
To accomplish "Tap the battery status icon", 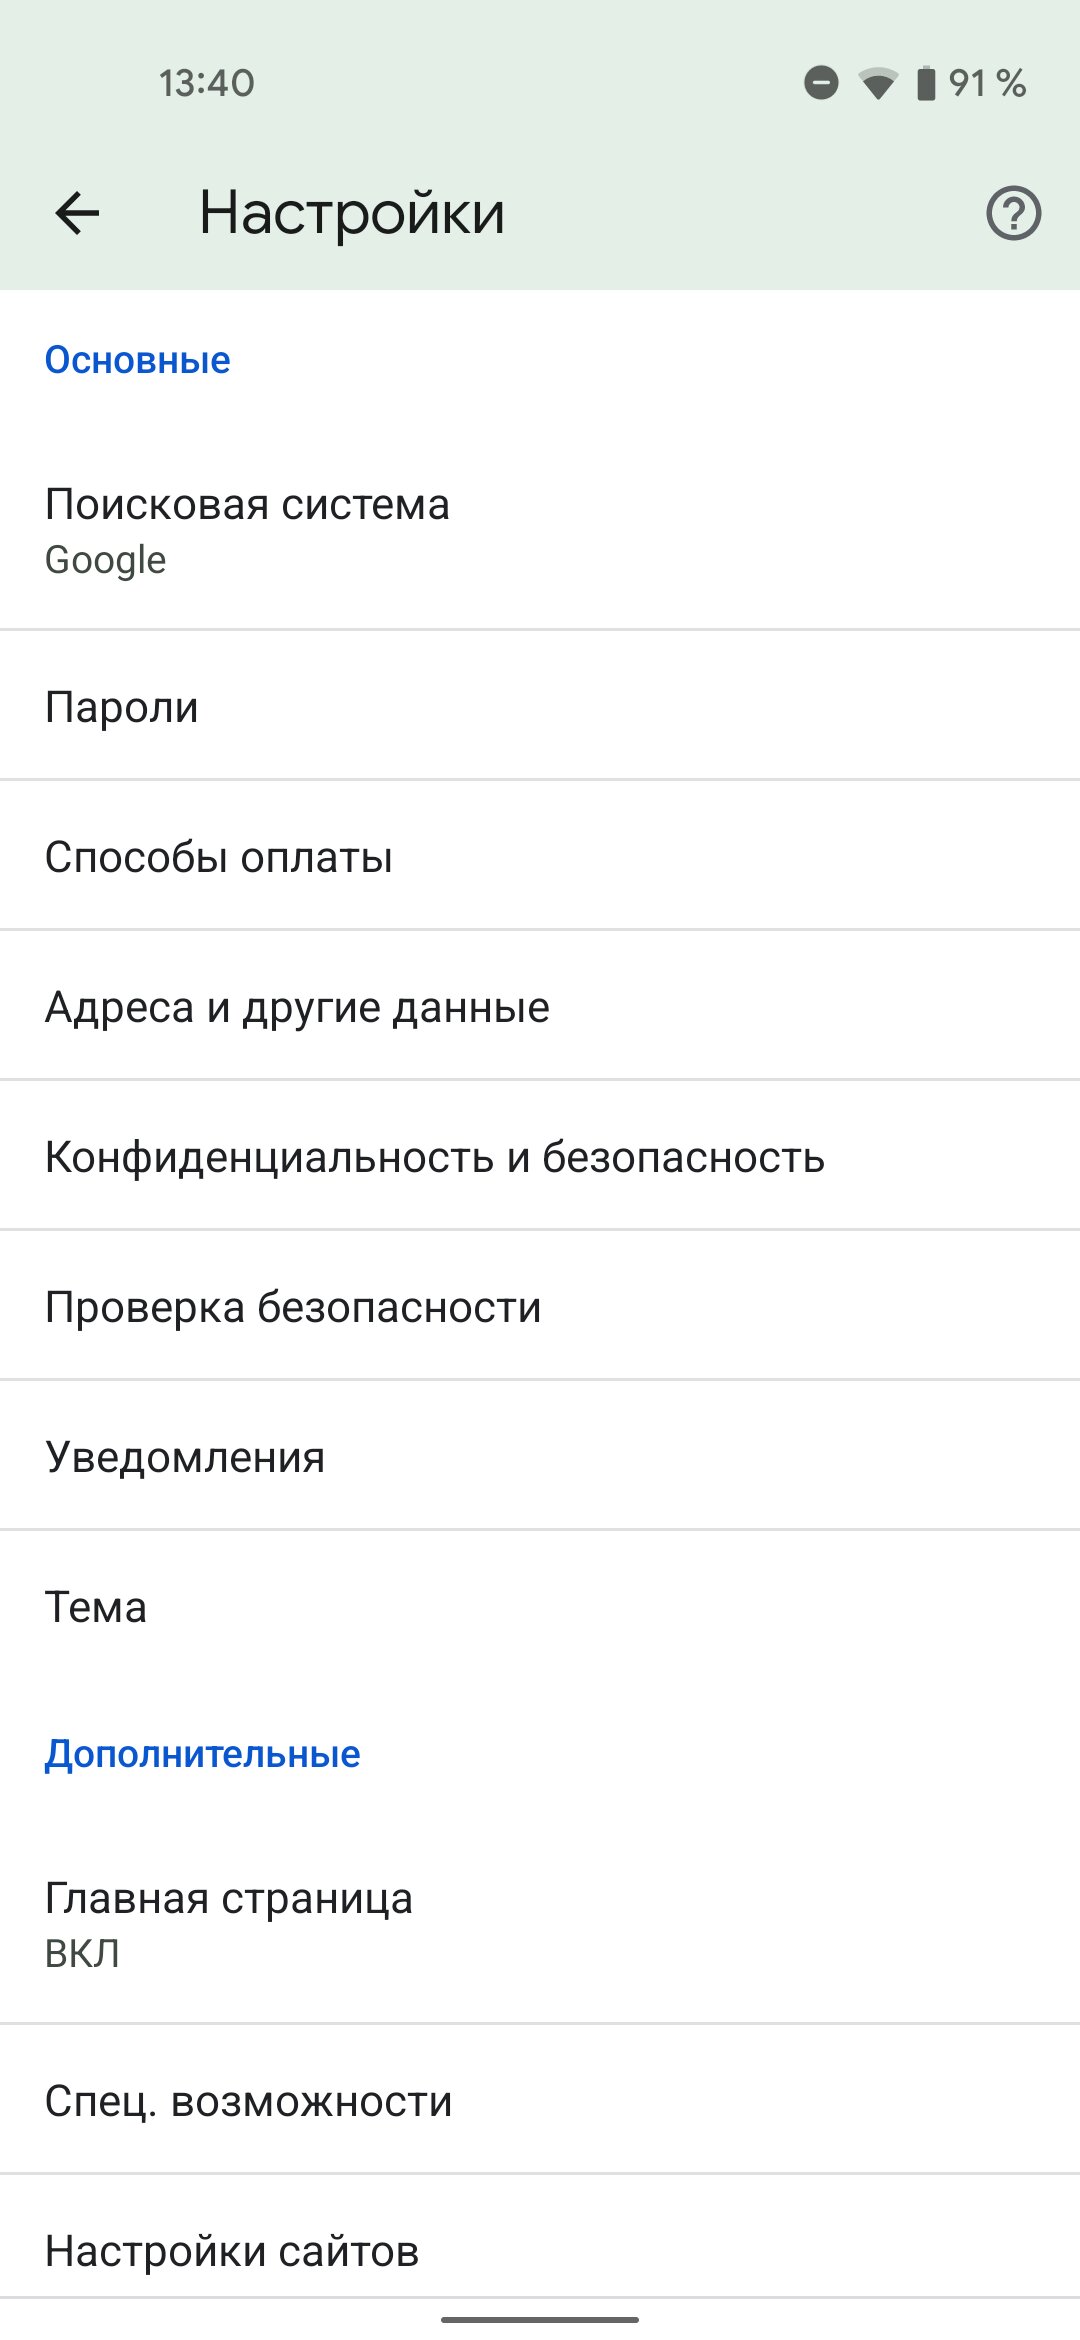I will pyautogui.click(x=927, y=83).
